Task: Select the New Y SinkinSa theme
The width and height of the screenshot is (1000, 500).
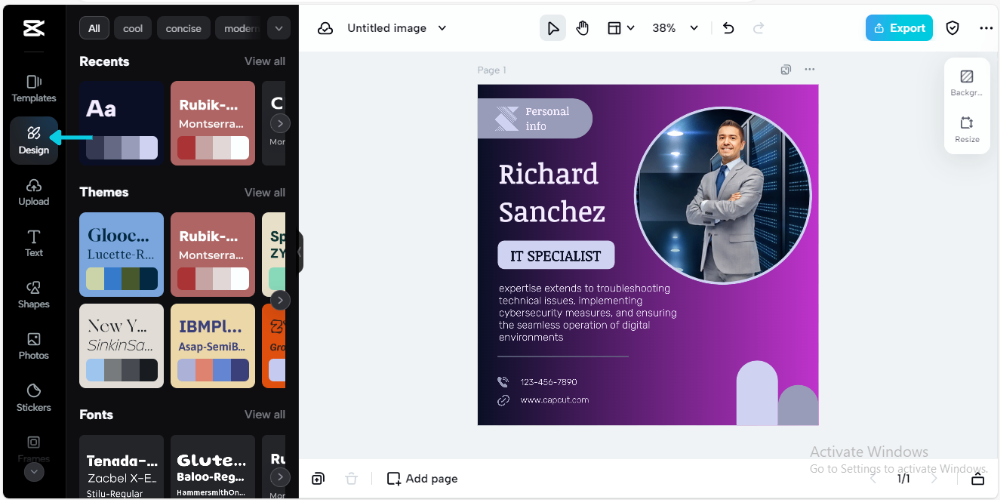Action: click(x=121, y=346)
